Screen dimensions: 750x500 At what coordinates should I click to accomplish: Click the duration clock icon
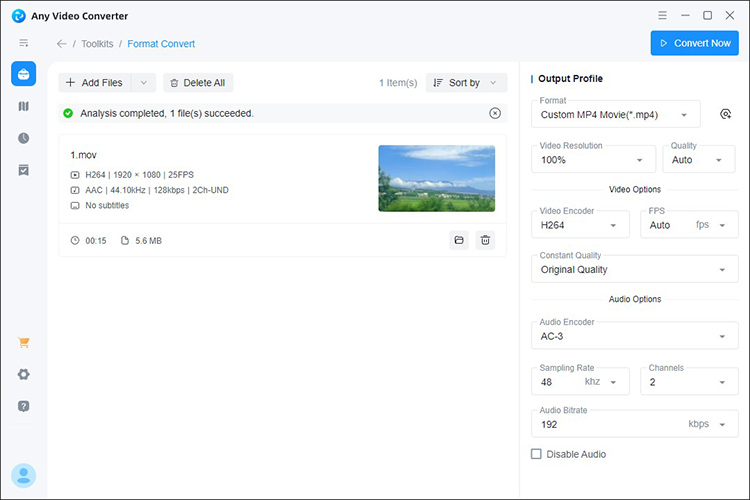coord(75,241)
